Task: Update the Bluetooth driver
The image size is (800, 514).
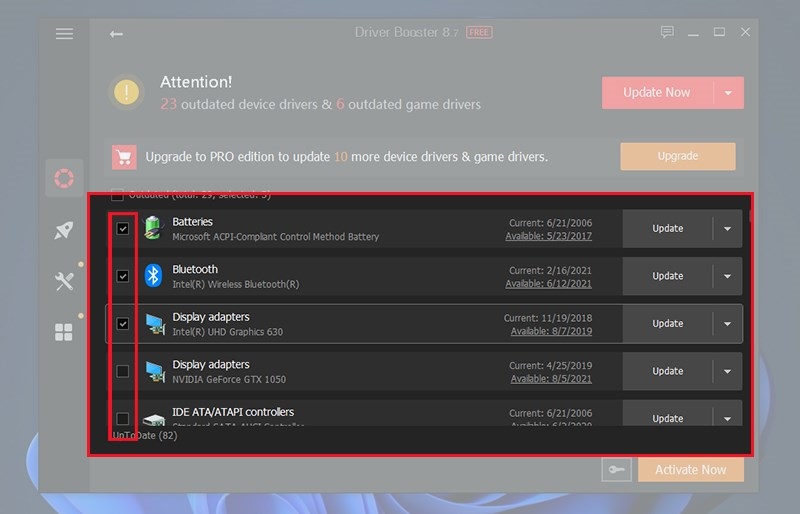Action: [x=667, y=276]
